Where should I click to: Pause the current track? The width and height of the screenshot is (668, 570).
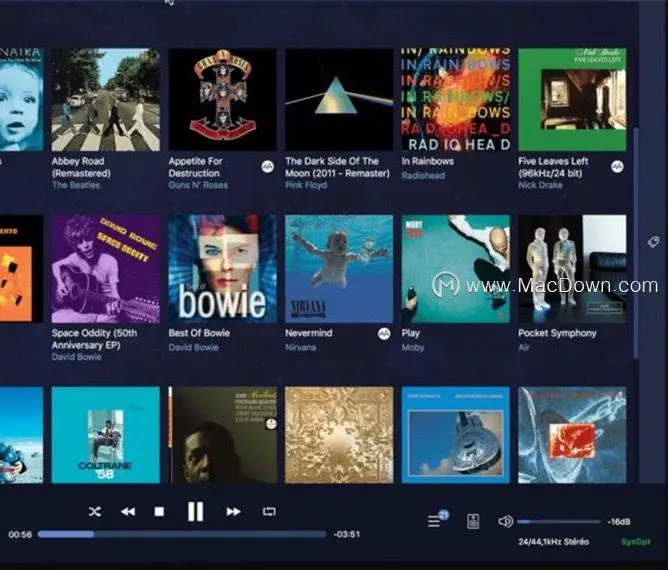point(196,512)
